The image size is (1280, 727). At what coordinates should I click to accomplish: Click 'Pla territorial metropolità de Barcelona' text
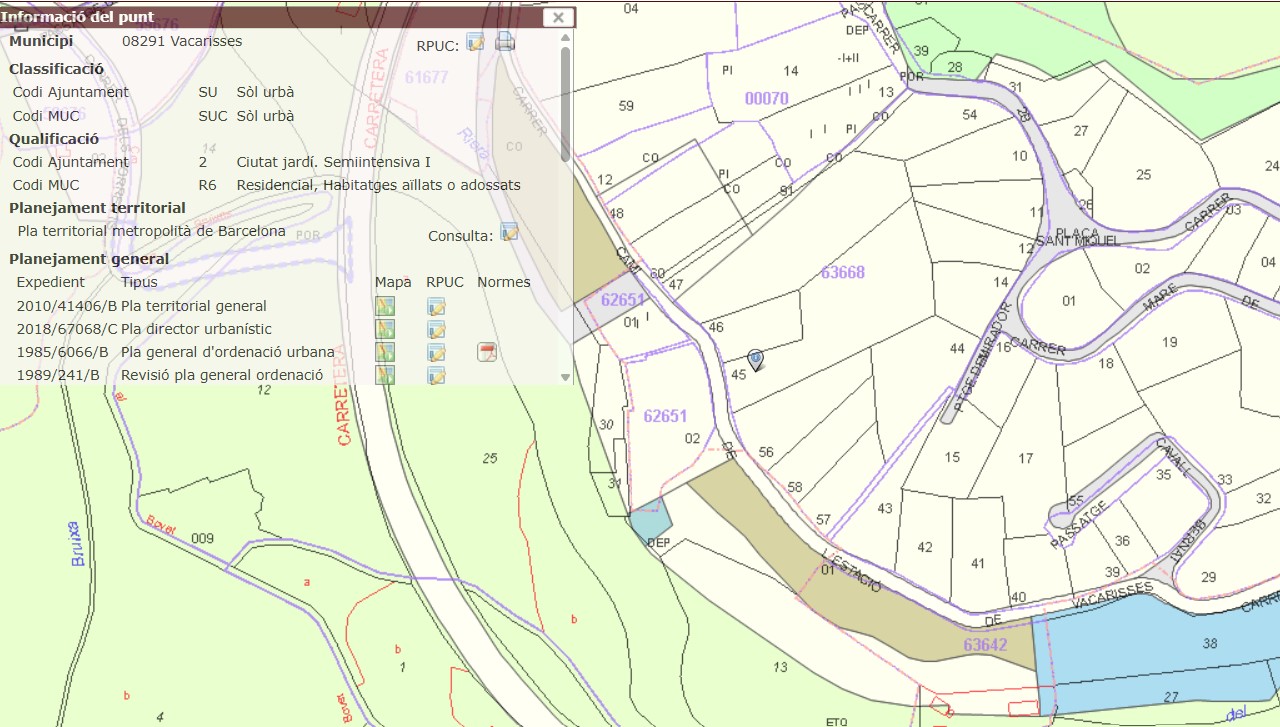pos(151,231)
